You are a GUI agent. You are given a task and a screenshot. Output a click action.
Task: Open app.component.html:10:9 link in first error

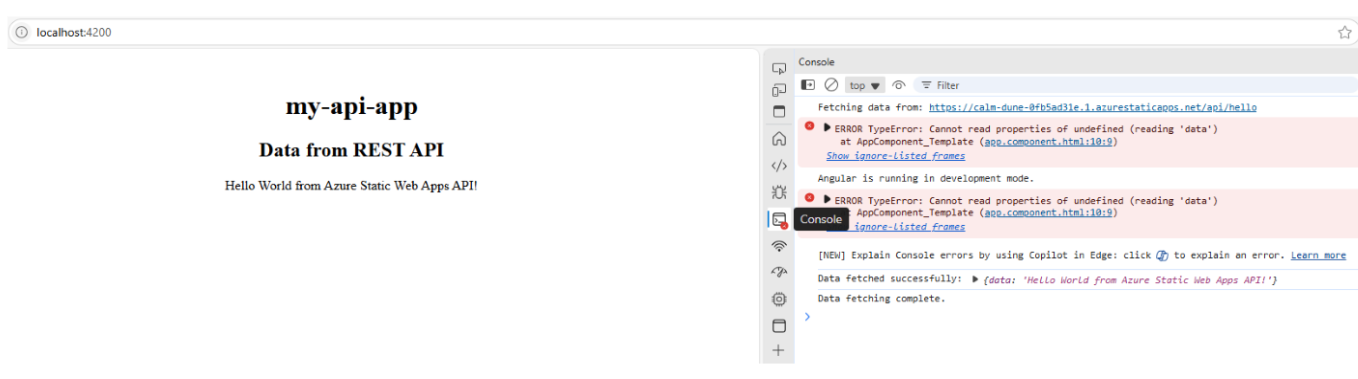(x=1050, y=141)
